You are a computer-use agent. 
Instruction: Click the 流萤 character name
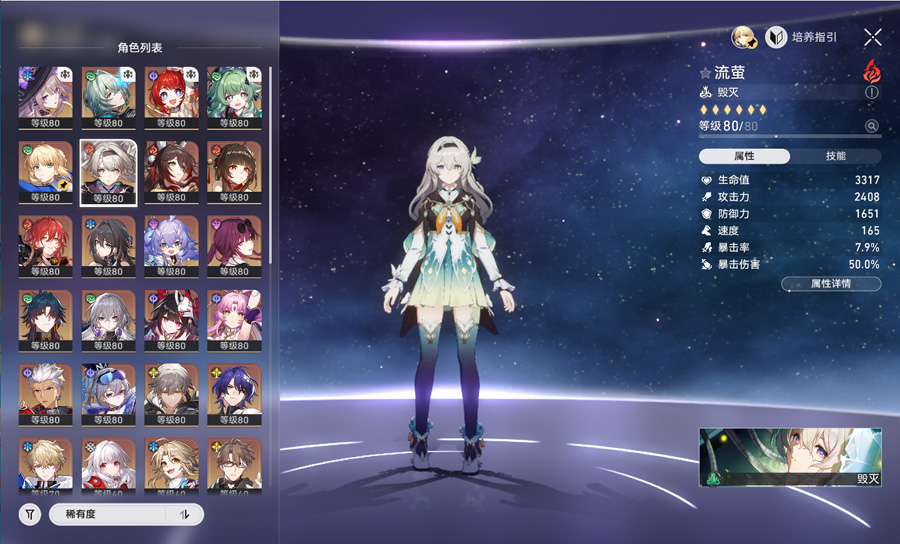point(730,72)
